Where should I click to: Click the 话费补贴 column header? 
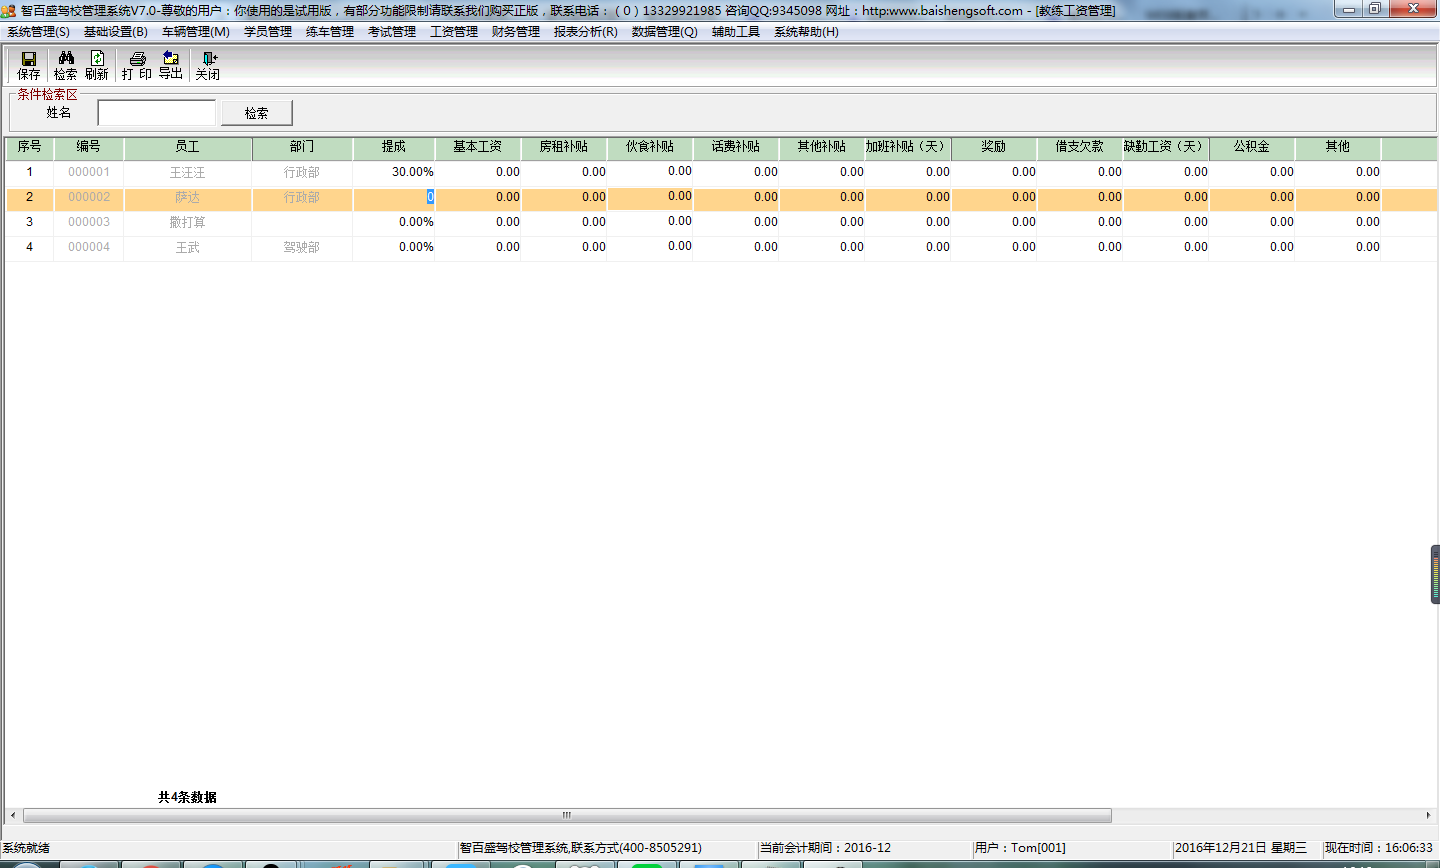click(736, 147)
